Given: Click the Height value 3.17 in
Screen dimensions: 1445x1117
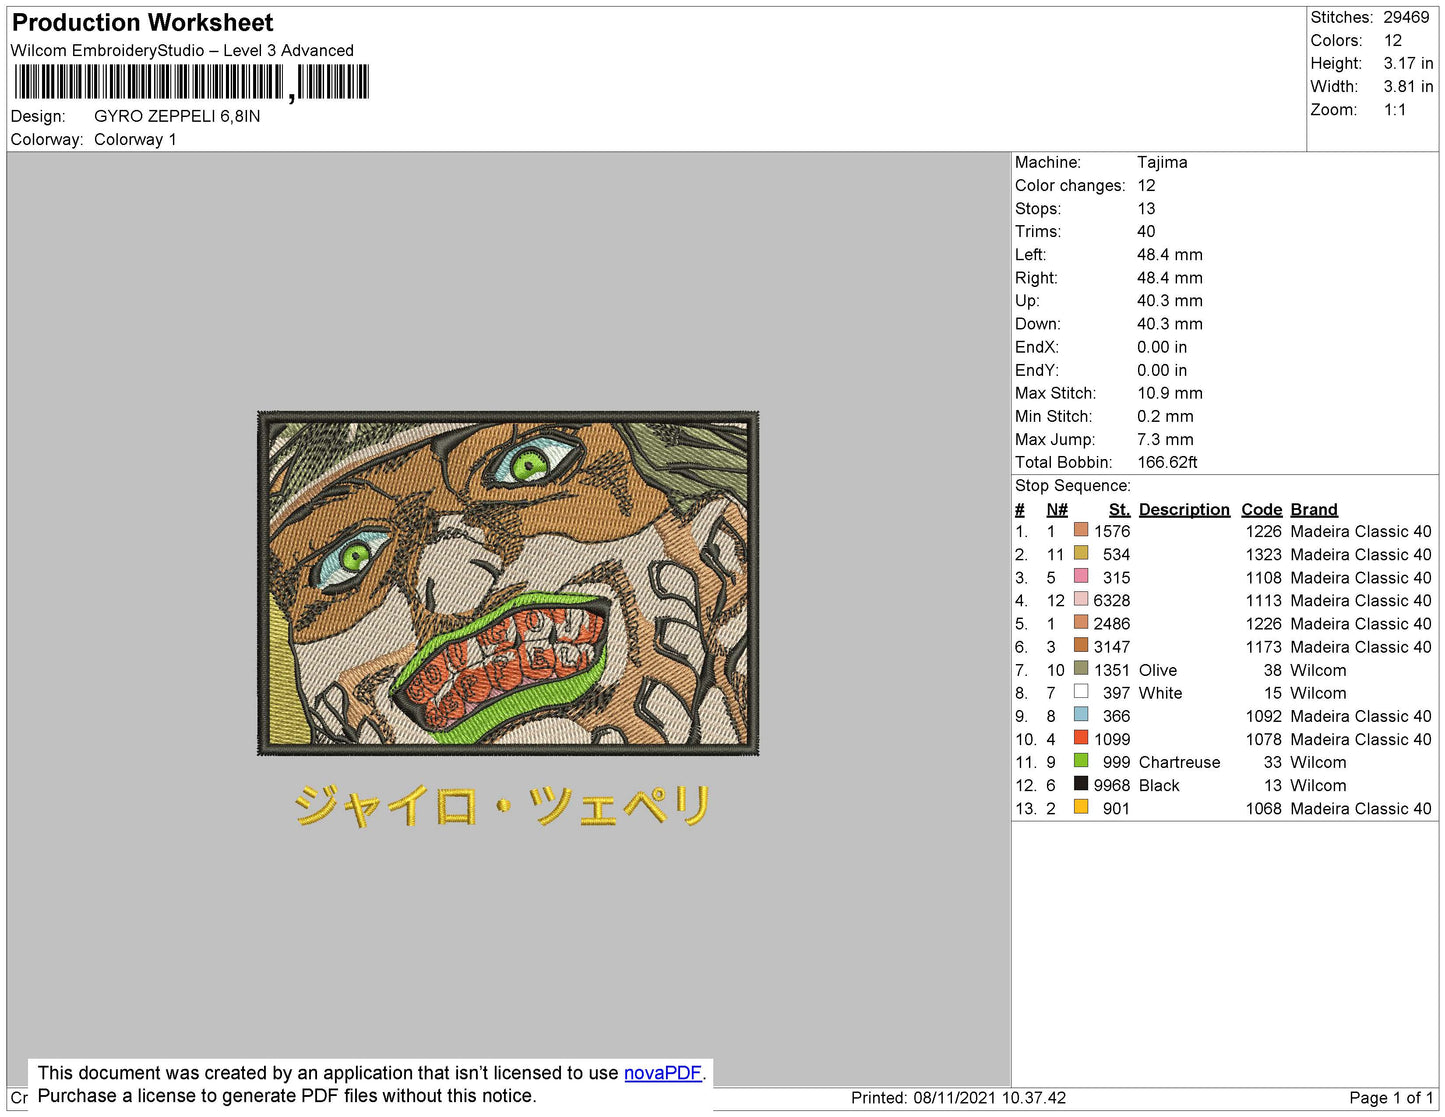Looking at the screenshot, I should 1408,63.
